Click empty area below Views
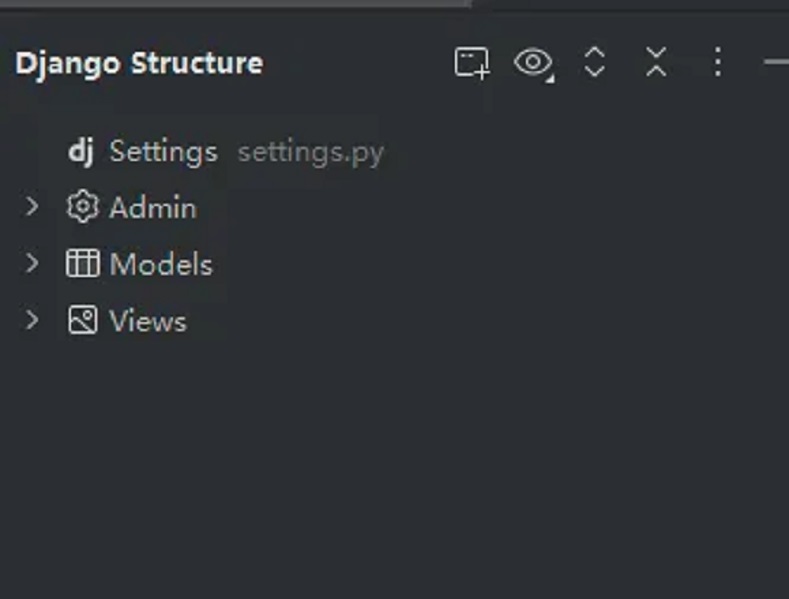789x599 pixels. point(394,468)
